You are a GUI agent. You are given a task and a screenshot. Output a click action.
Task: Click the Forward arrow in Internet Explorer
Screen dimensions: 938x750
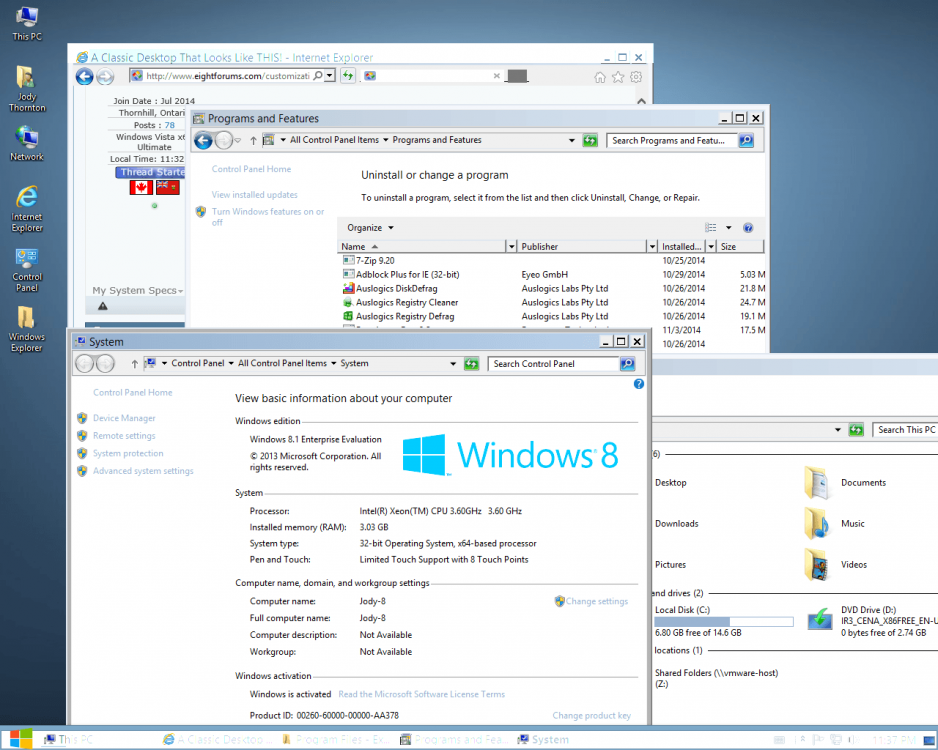(x=105, y=77)
